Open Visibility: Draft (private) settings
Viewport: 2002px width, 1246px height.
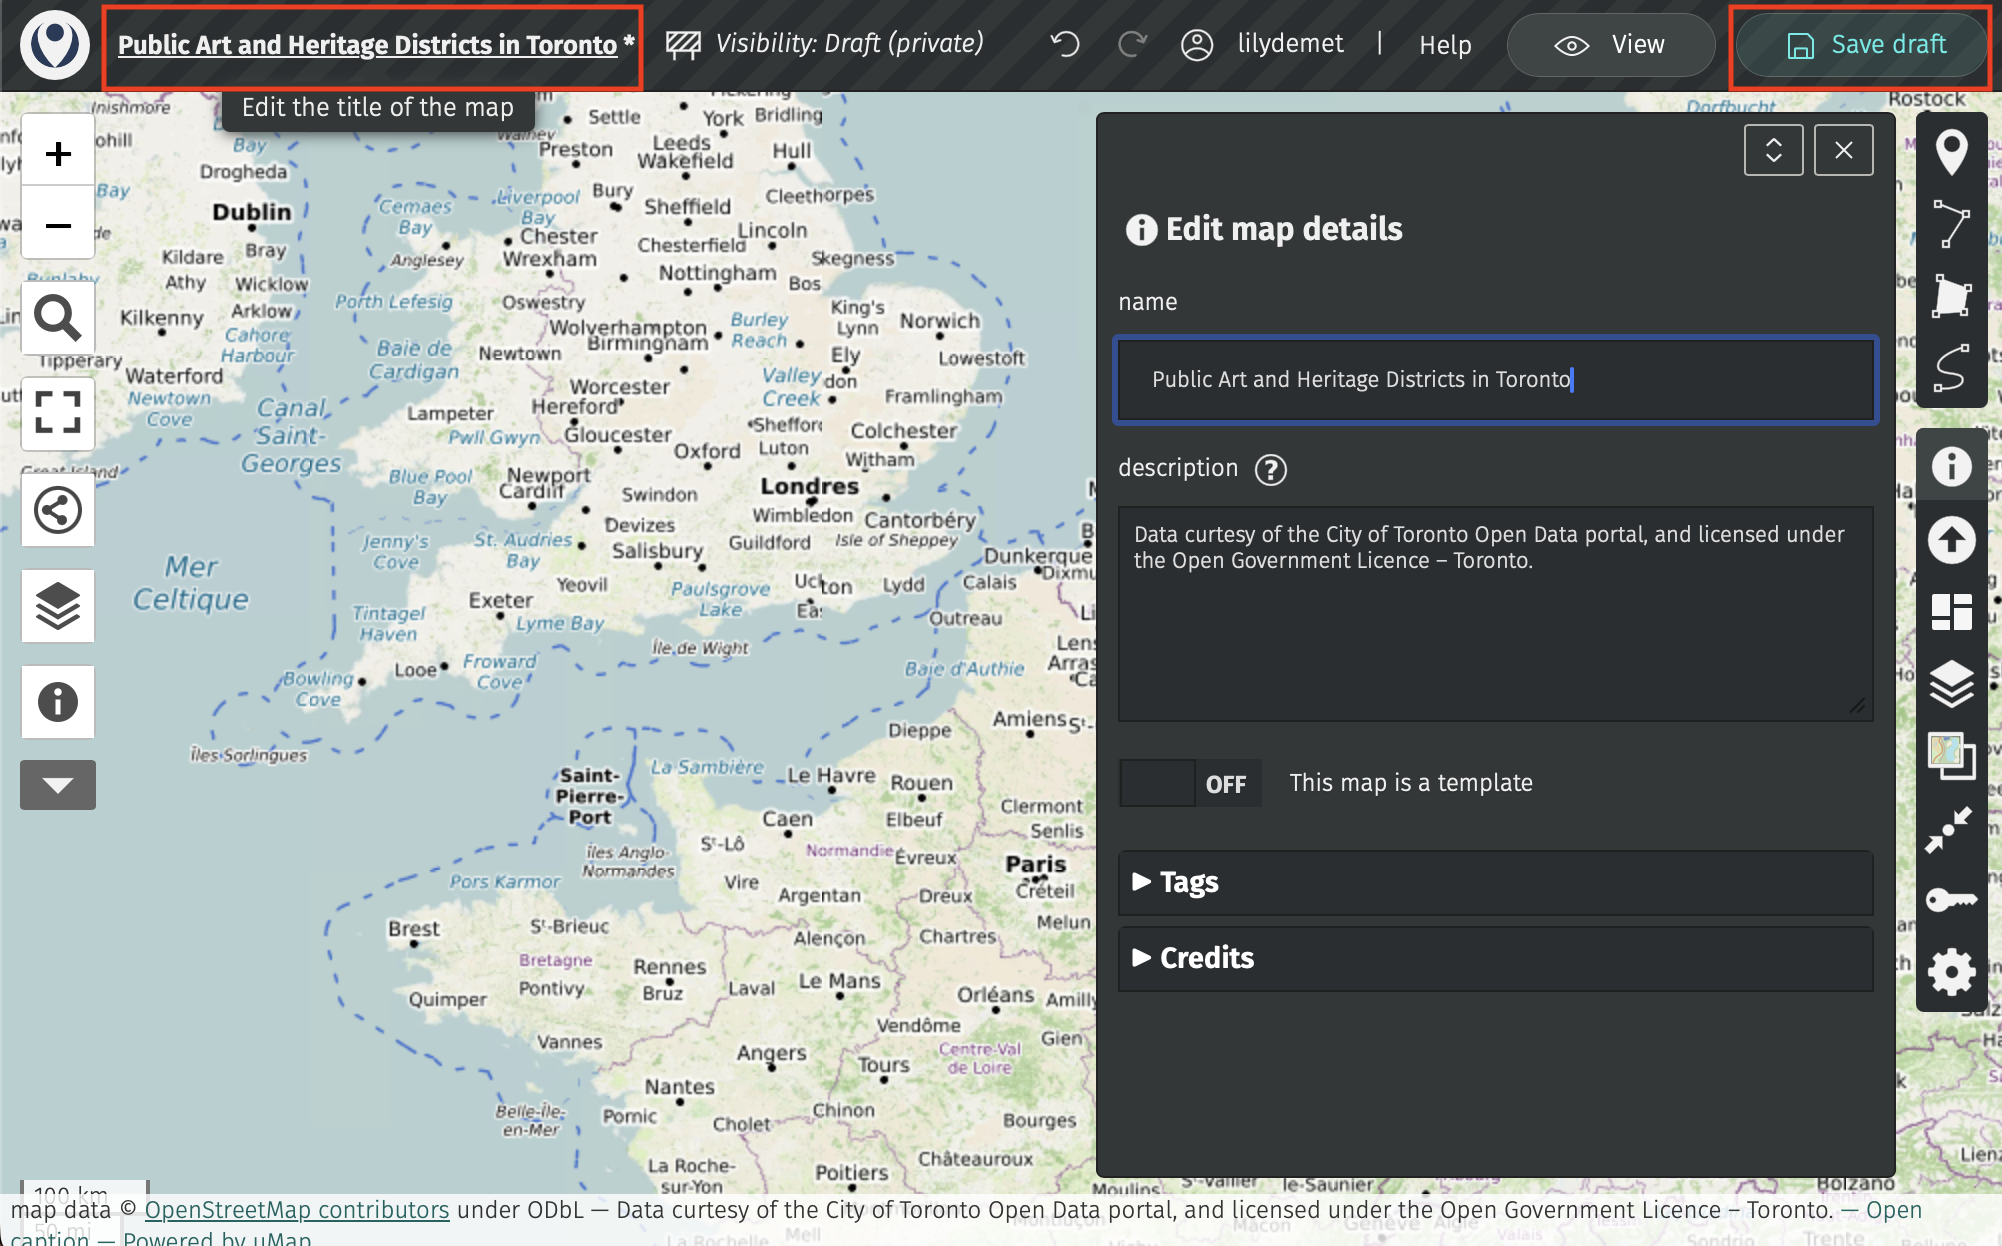[x=825, y=44]
